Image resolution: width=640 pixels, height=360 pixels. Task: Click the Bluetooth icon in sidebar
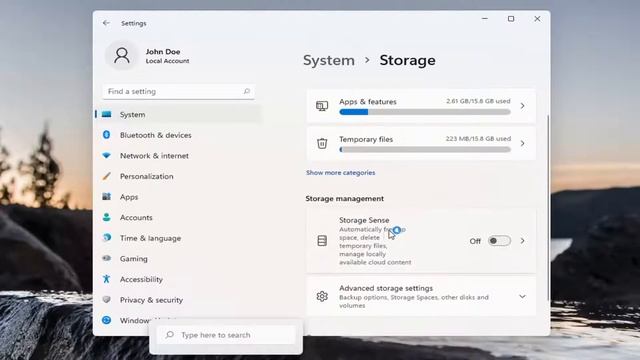click(x=107, y=135)
